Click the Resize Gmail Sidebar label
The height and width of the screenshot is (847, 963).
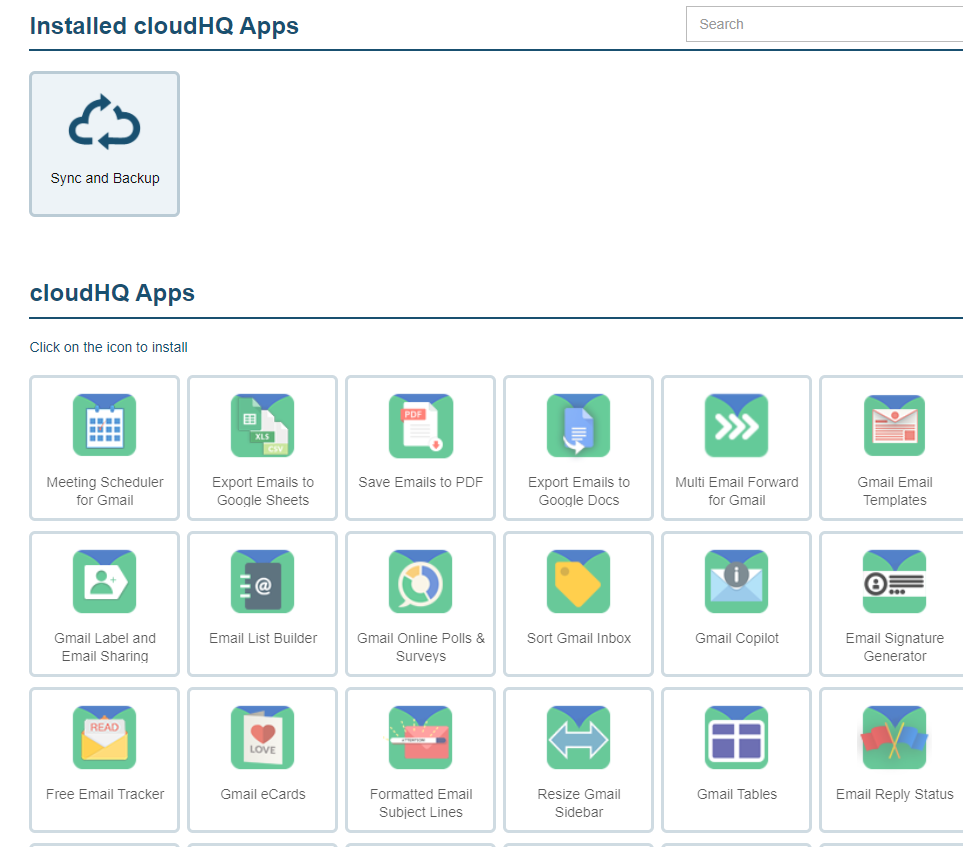pos(579,803)
